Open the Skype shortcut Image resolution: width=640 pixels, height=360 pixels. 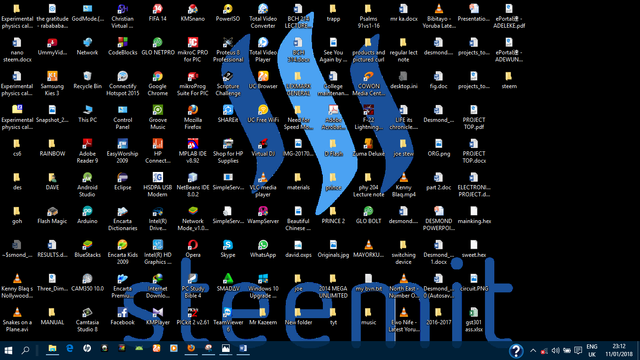pyautogui.click(x=228, y=249)
